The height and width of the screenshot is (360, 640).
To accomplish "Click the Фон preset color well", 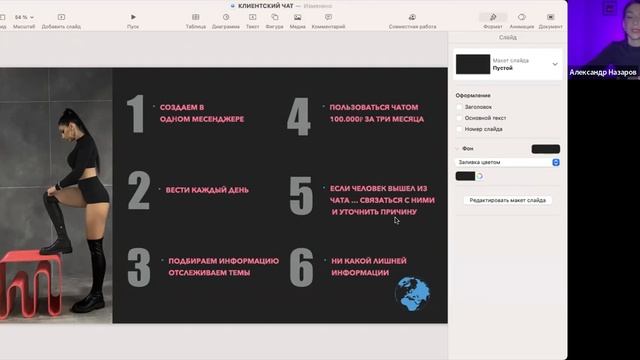I will point(546,149).
